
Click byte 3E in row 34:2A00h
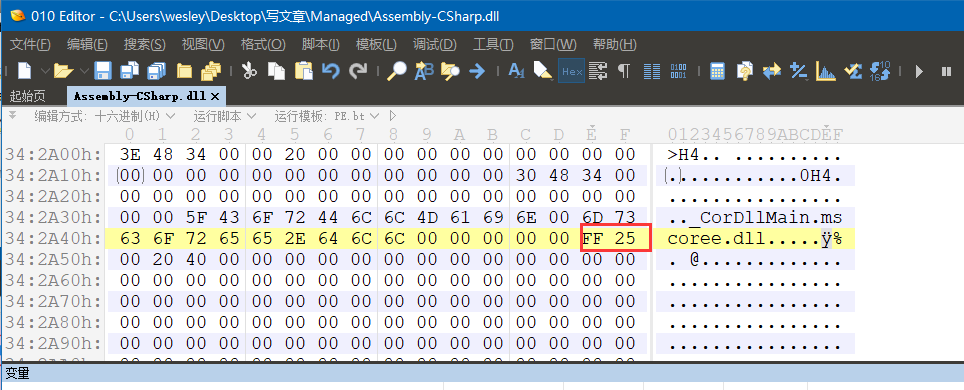[x=129, y=154]
